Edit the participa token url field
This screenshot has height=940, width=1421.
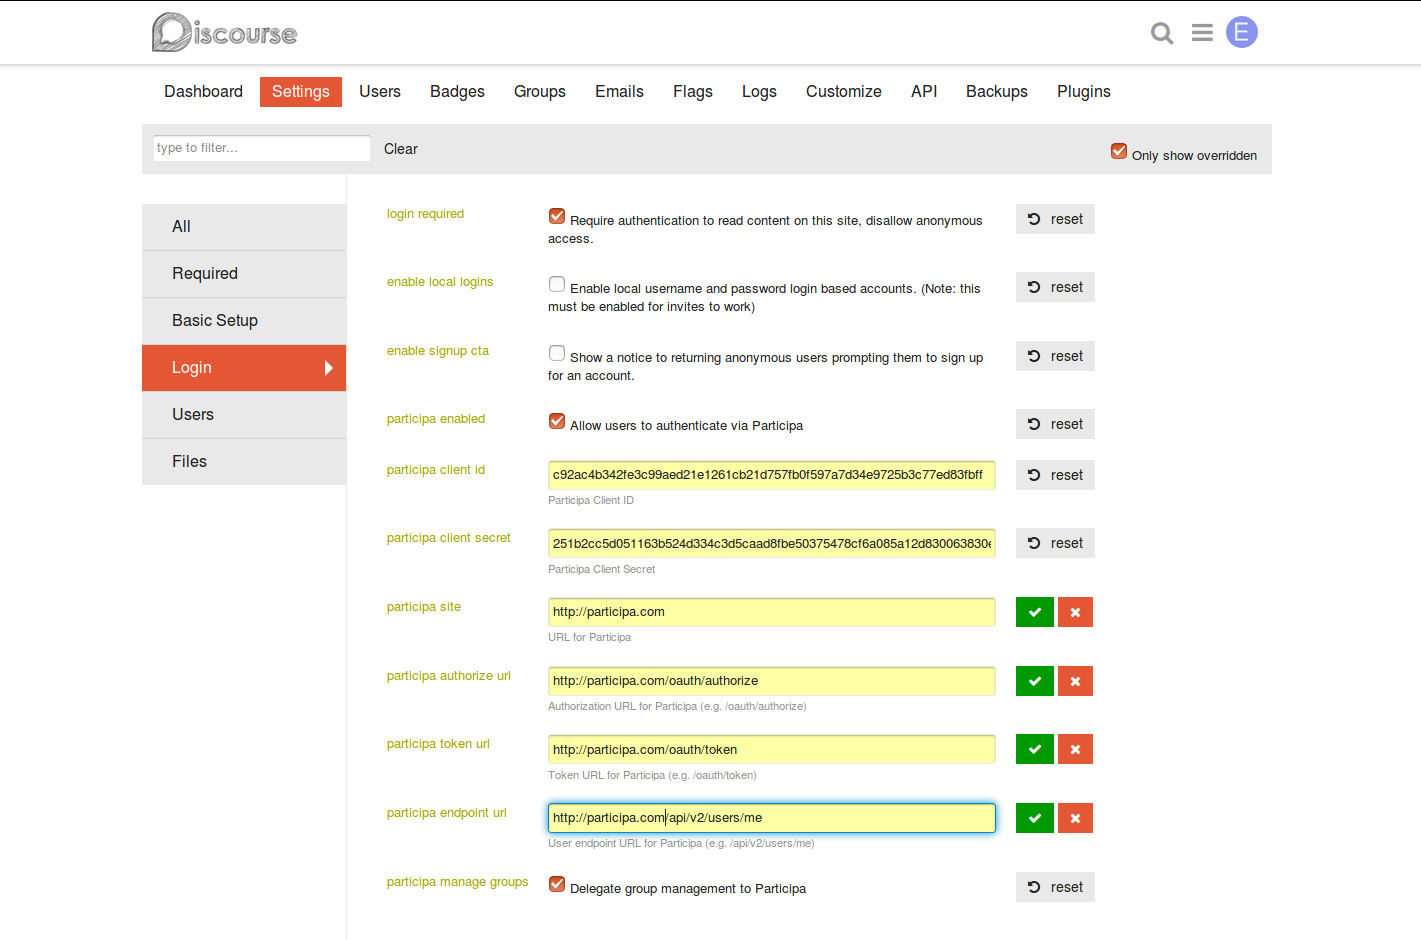point(772,749)
